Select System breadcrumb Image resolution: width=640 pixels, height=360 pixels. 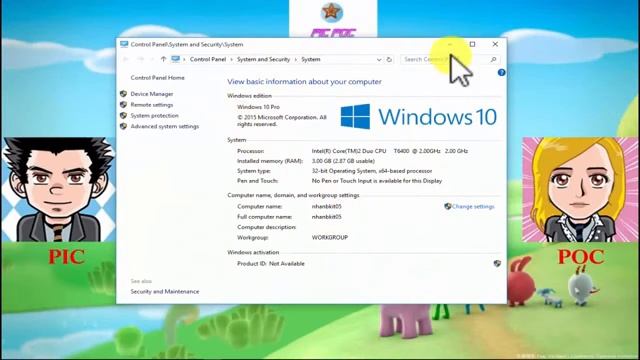tap(311, 59)
